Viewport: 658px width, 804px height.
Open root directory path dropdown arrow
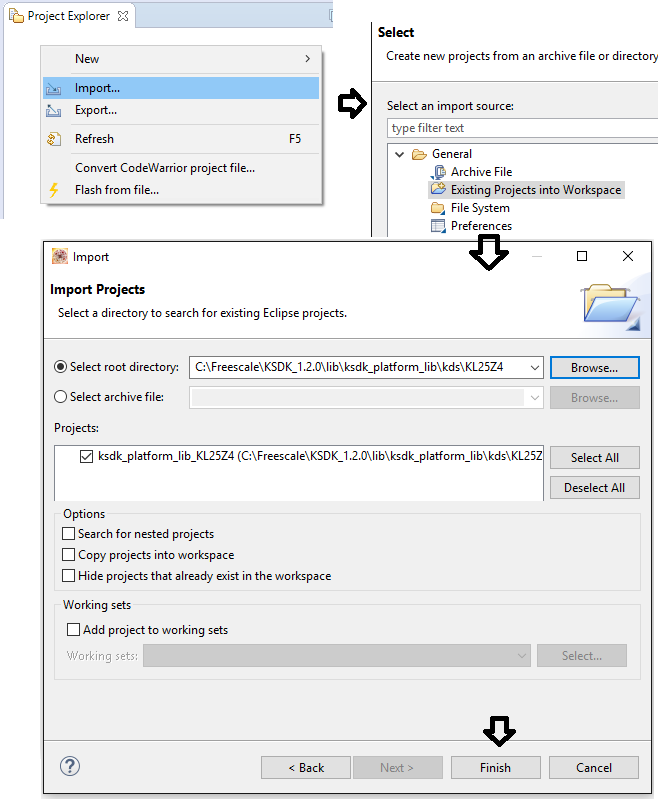click(534, 368)
